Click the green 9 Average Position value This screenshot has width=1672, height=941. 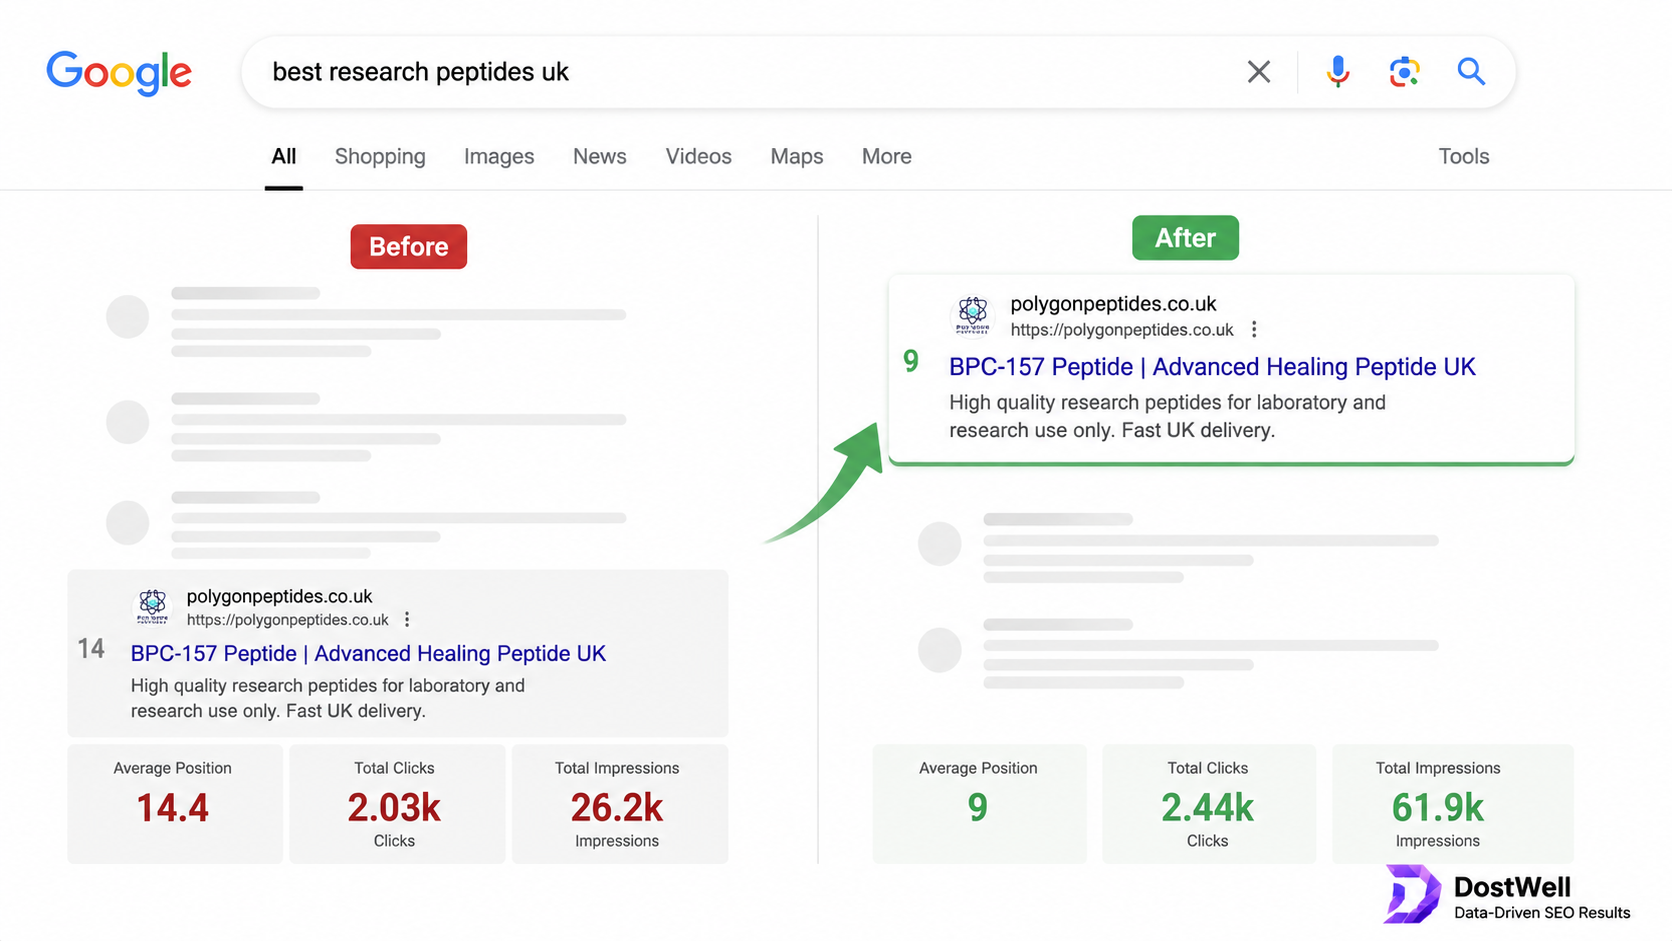978,808
